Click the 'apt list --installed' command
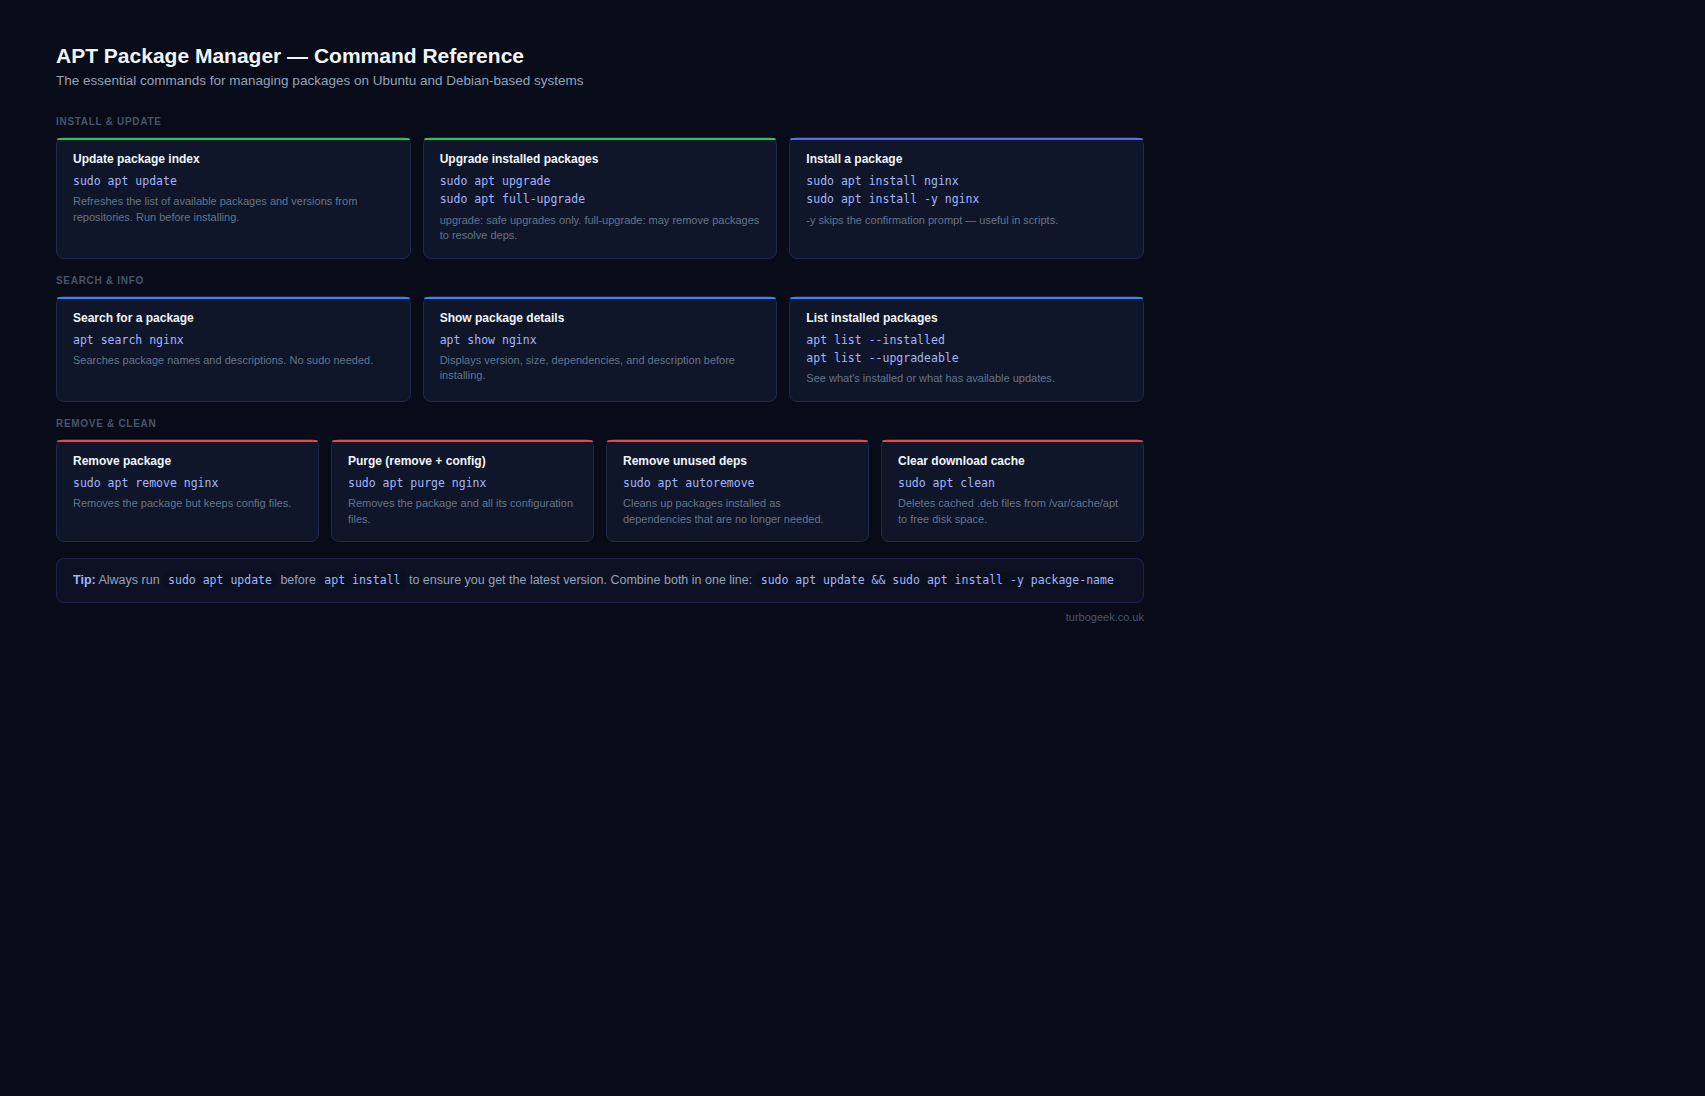 pyautogui.click(x=875, y=340)
